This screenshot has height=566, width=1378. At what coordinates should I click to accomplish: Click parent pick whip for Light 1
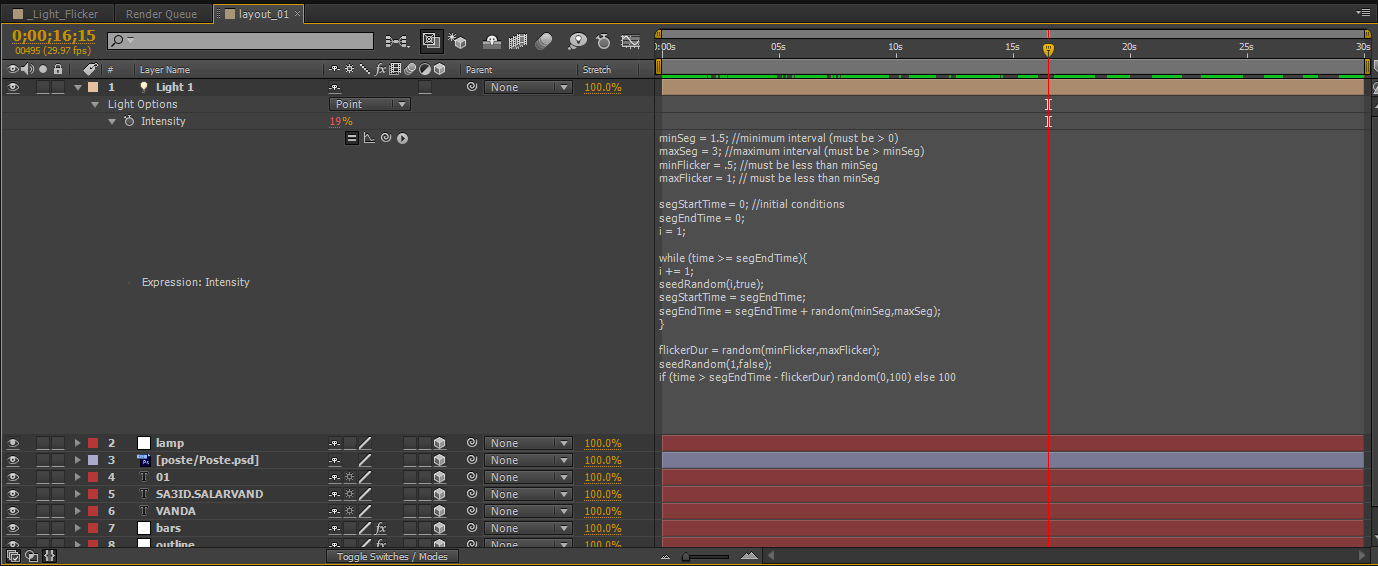coord(472,87)
